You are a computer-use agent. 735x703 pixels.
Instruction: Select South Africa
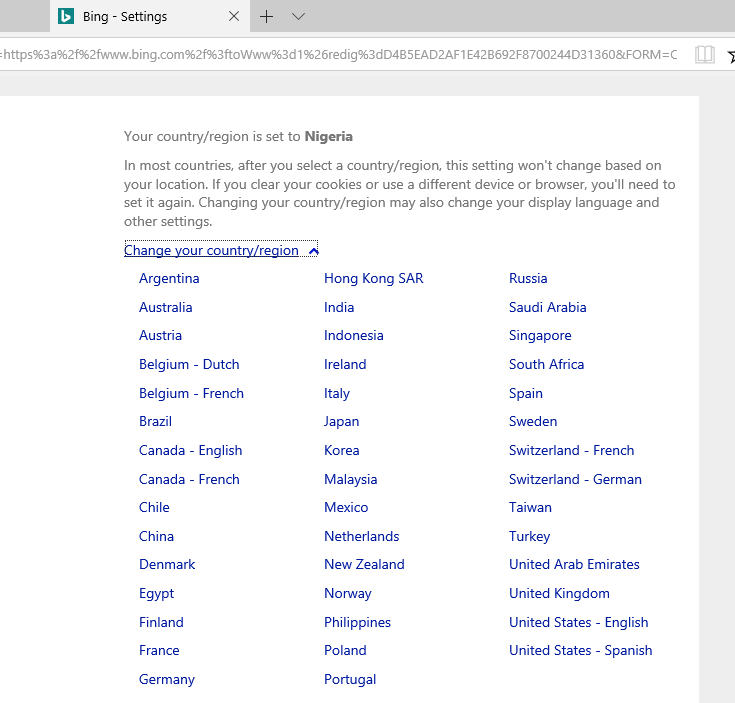click(x=547, y=365)
